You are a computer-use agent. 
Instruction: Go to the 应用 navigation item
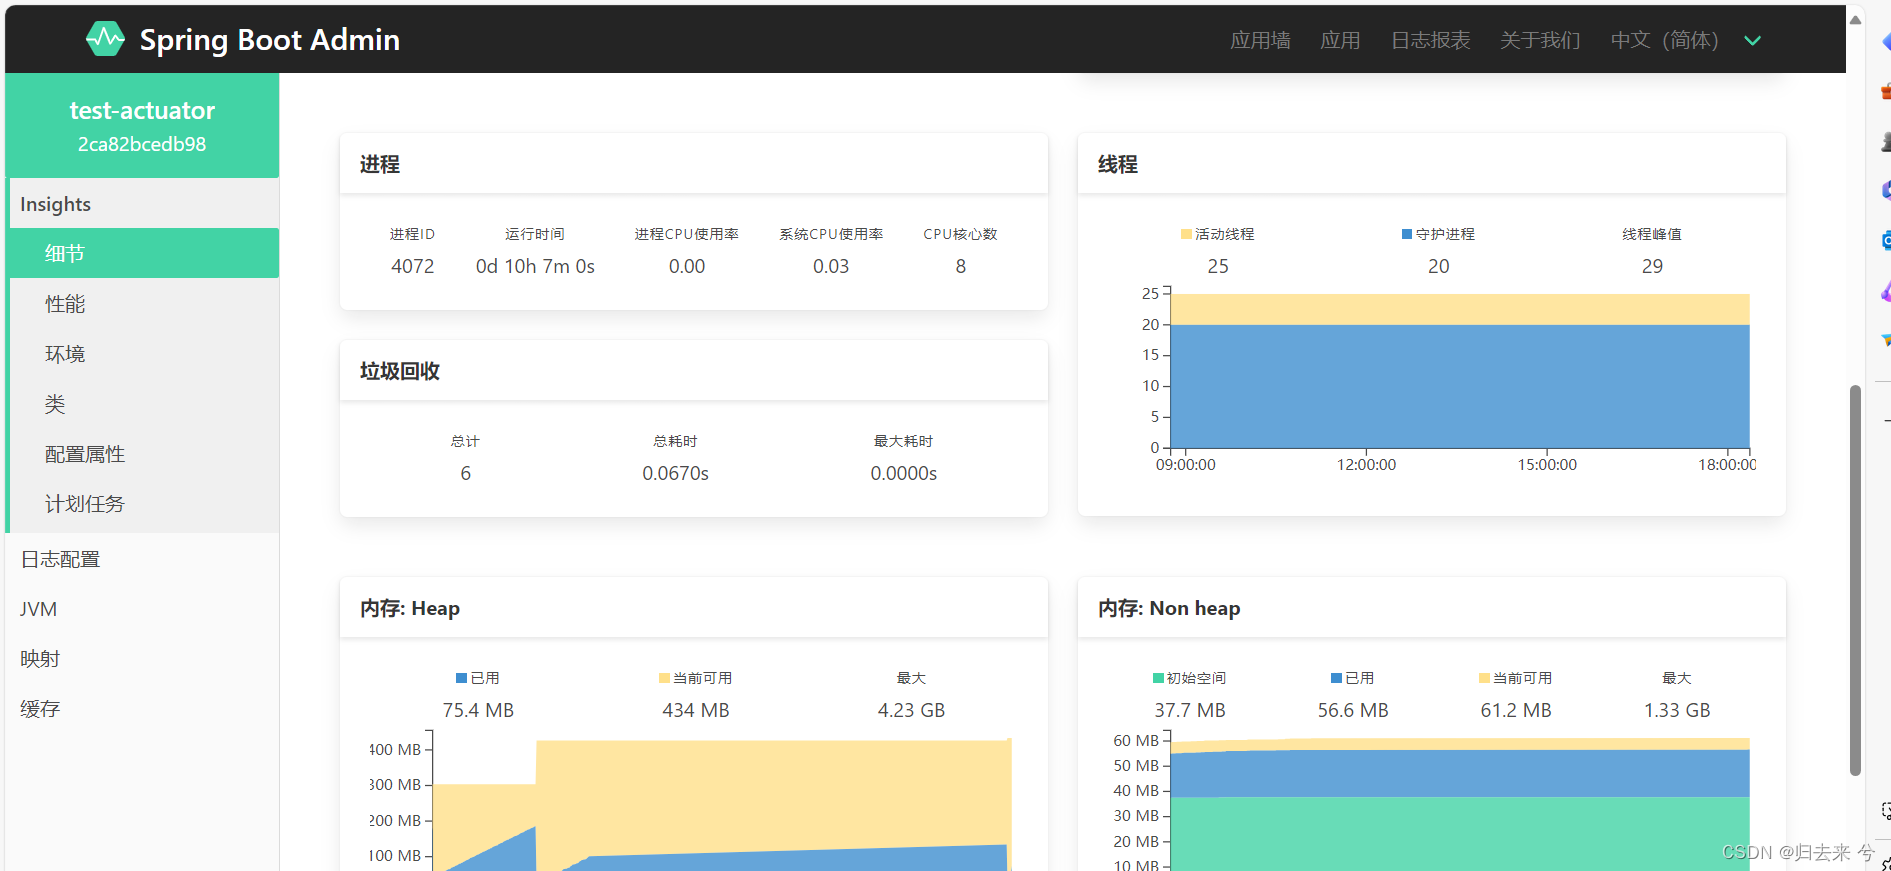click(1340, 40)
